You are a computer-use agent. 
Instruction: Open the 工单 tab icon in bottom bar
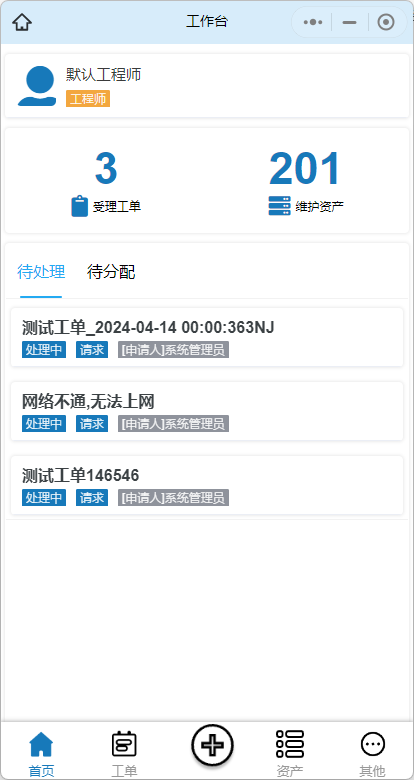coord(124,744)
